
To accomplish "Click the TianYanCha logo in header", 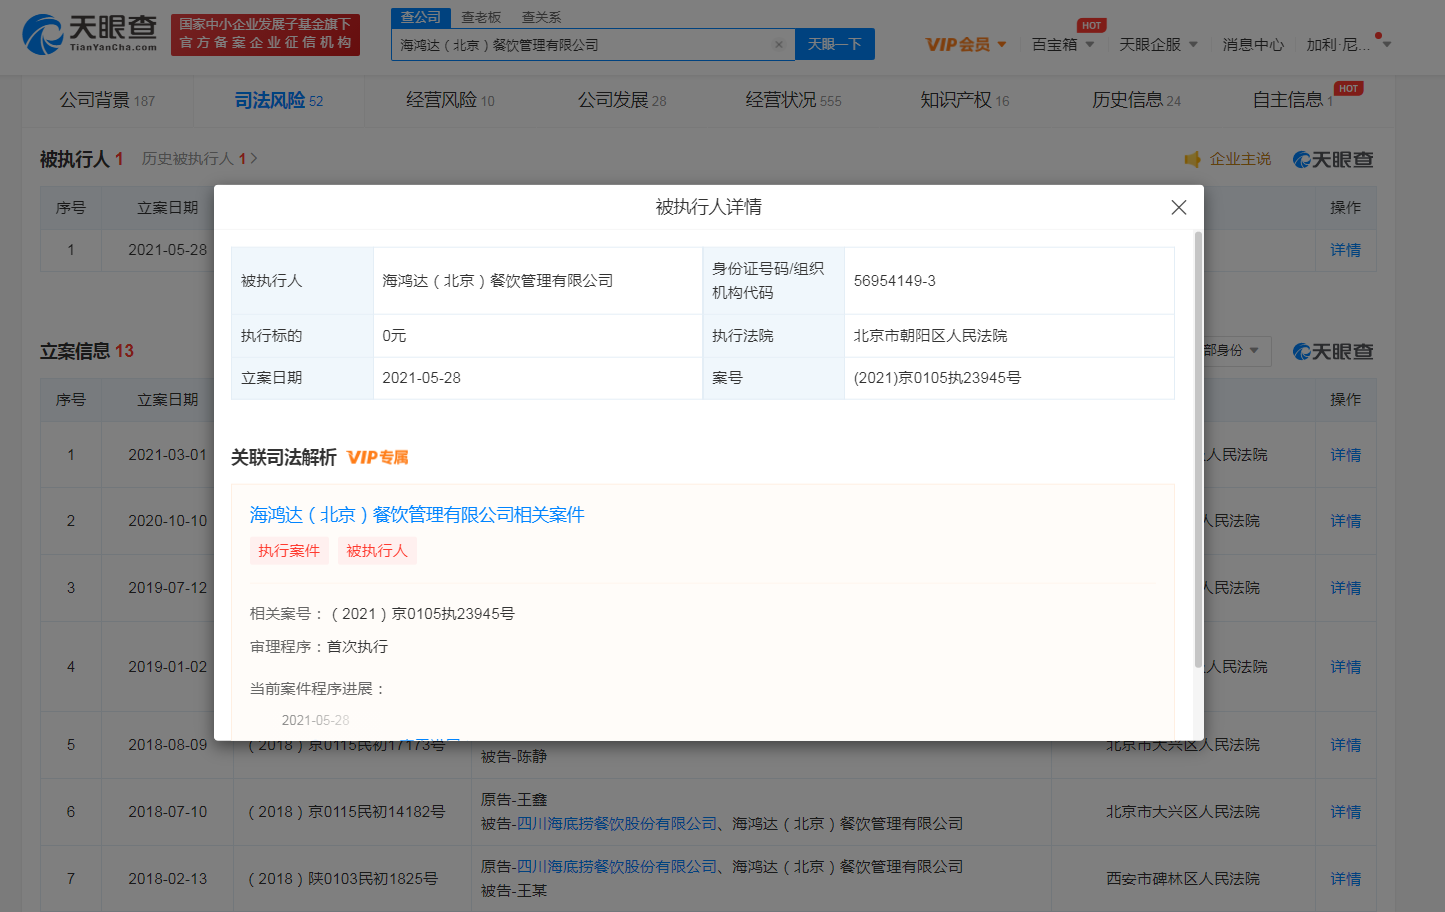I will (x=90, y=34).
